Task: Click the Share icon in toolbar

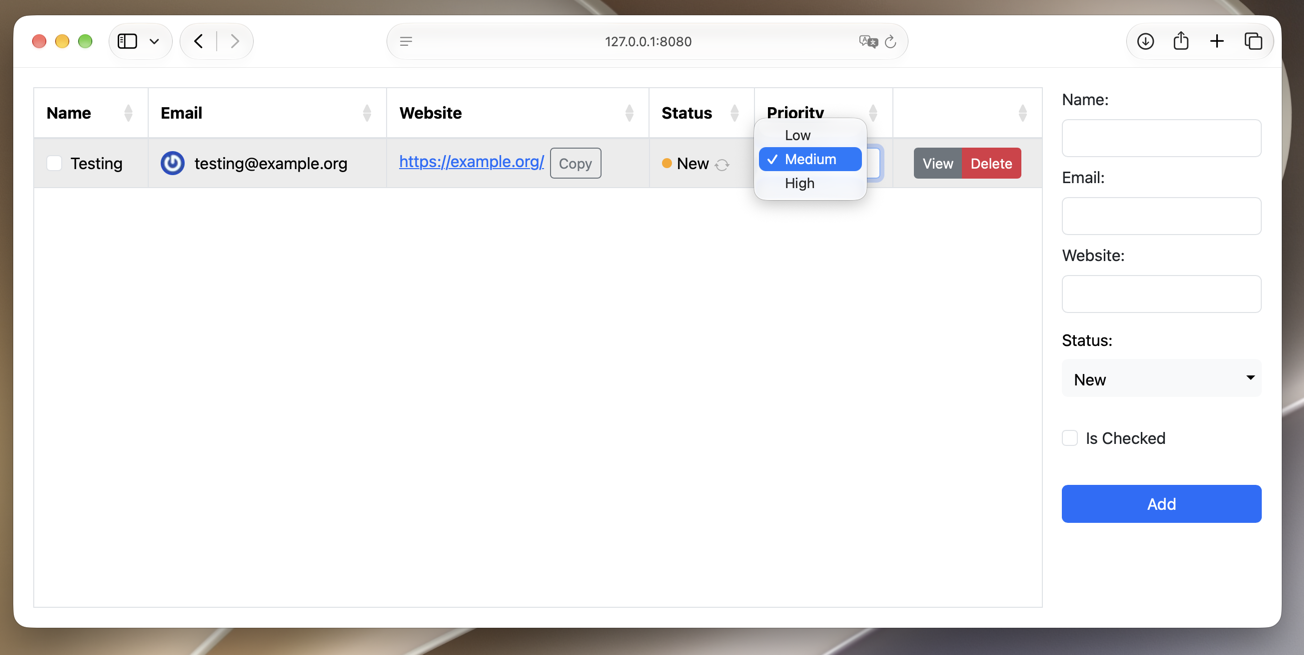Action: (x=1181, y=41)
